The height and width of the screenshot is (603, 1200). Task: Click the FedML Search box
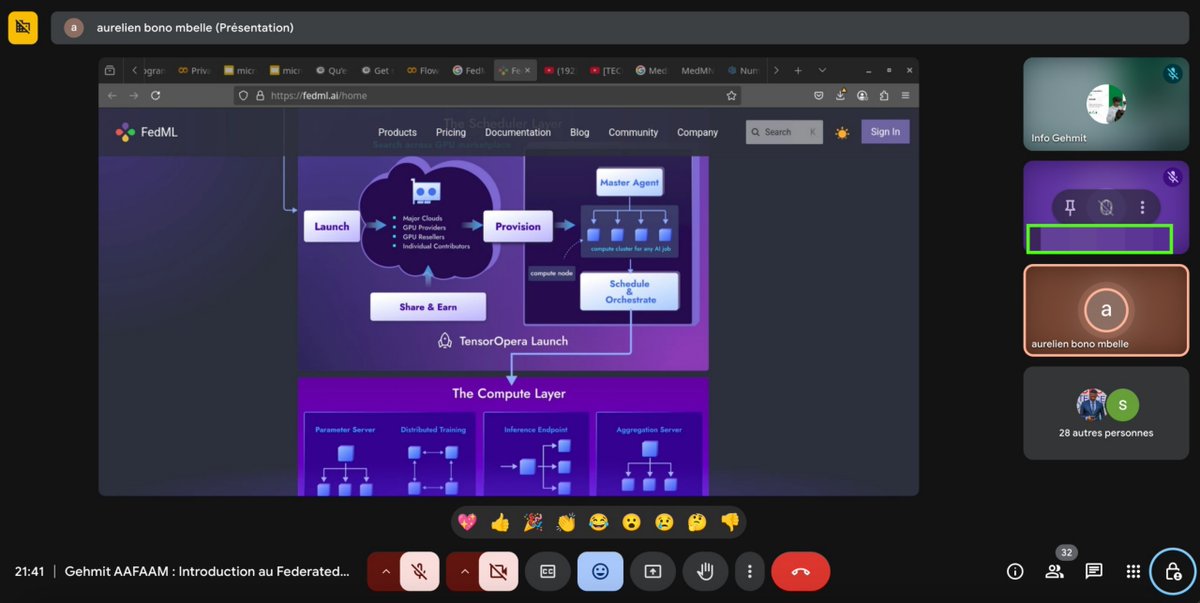pos(784,132)
